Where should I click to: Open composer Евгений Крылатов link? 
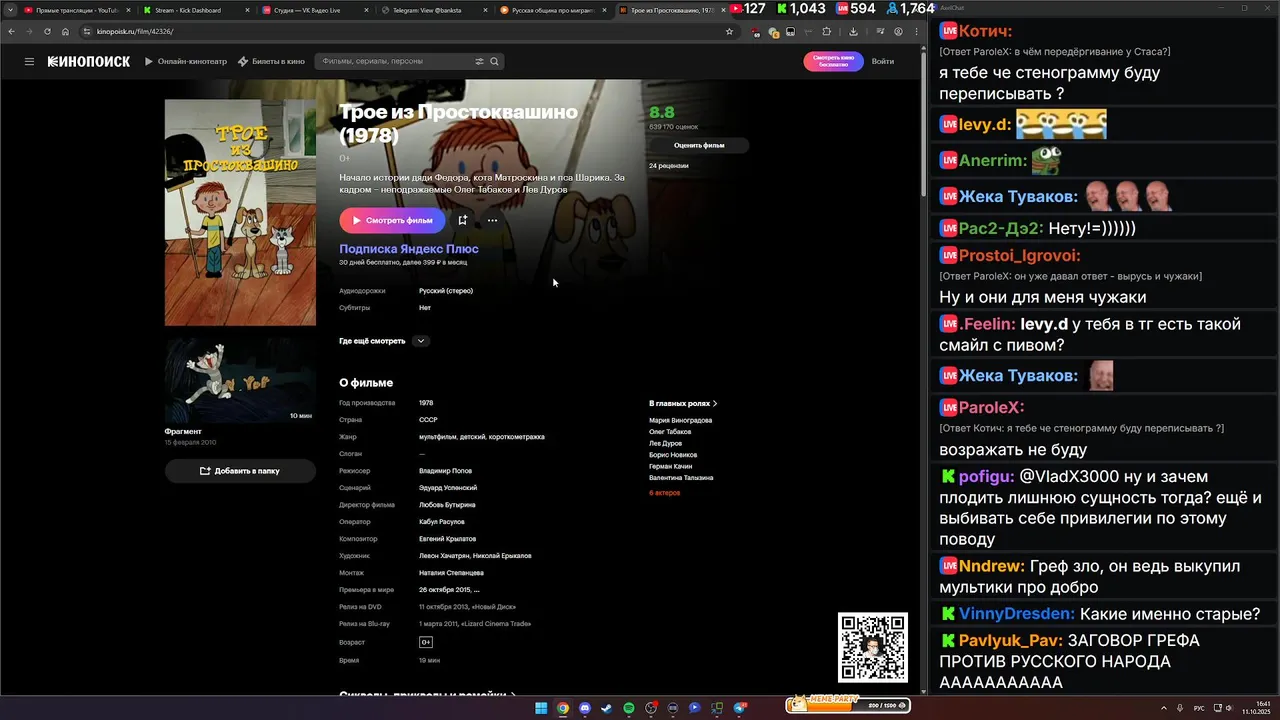tap(447, 539)
